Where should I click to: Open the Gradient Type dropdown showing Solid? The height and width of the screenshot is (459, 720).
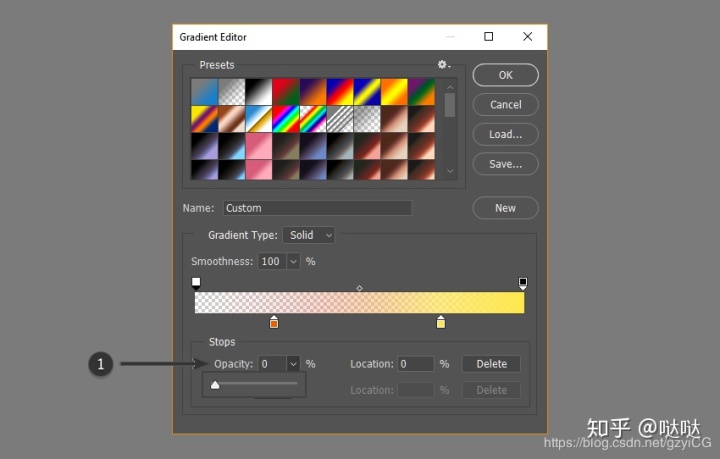(309, 235)
